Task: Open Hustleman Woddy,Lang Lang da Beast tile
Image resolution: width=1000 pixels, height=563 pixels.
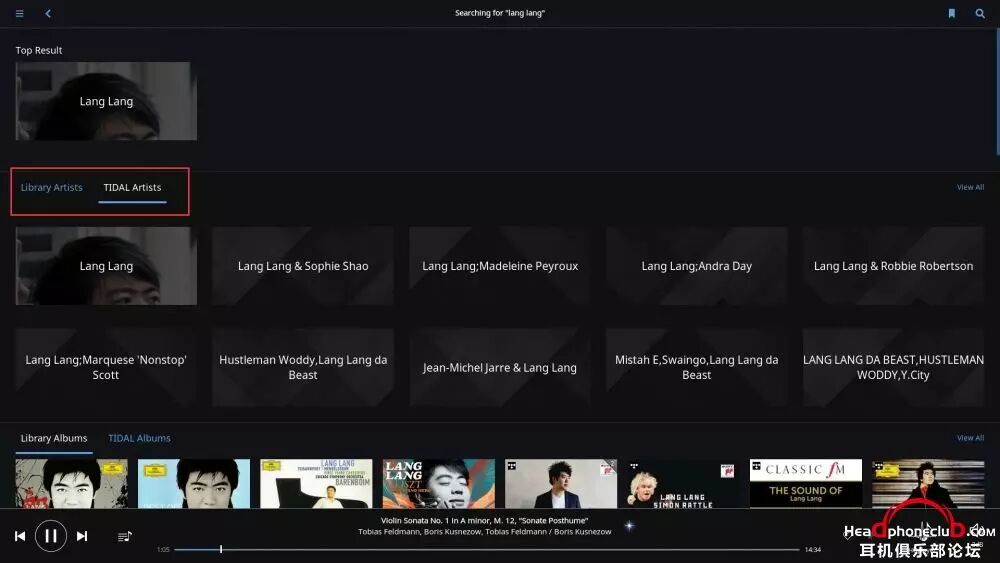Action: coord(303,367)
